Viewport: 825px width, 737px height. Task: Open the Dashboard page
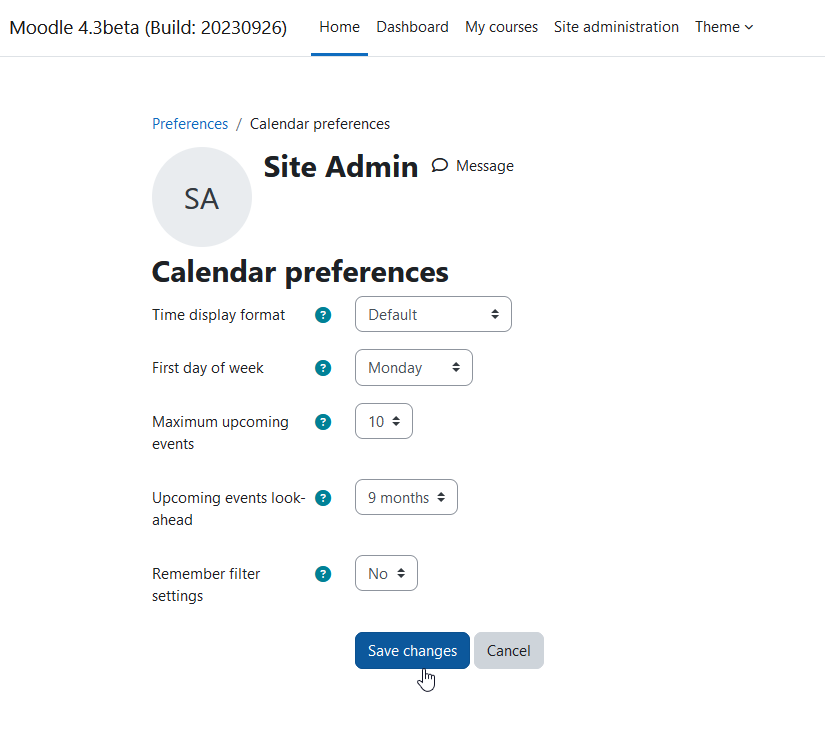tap(412, 27)
